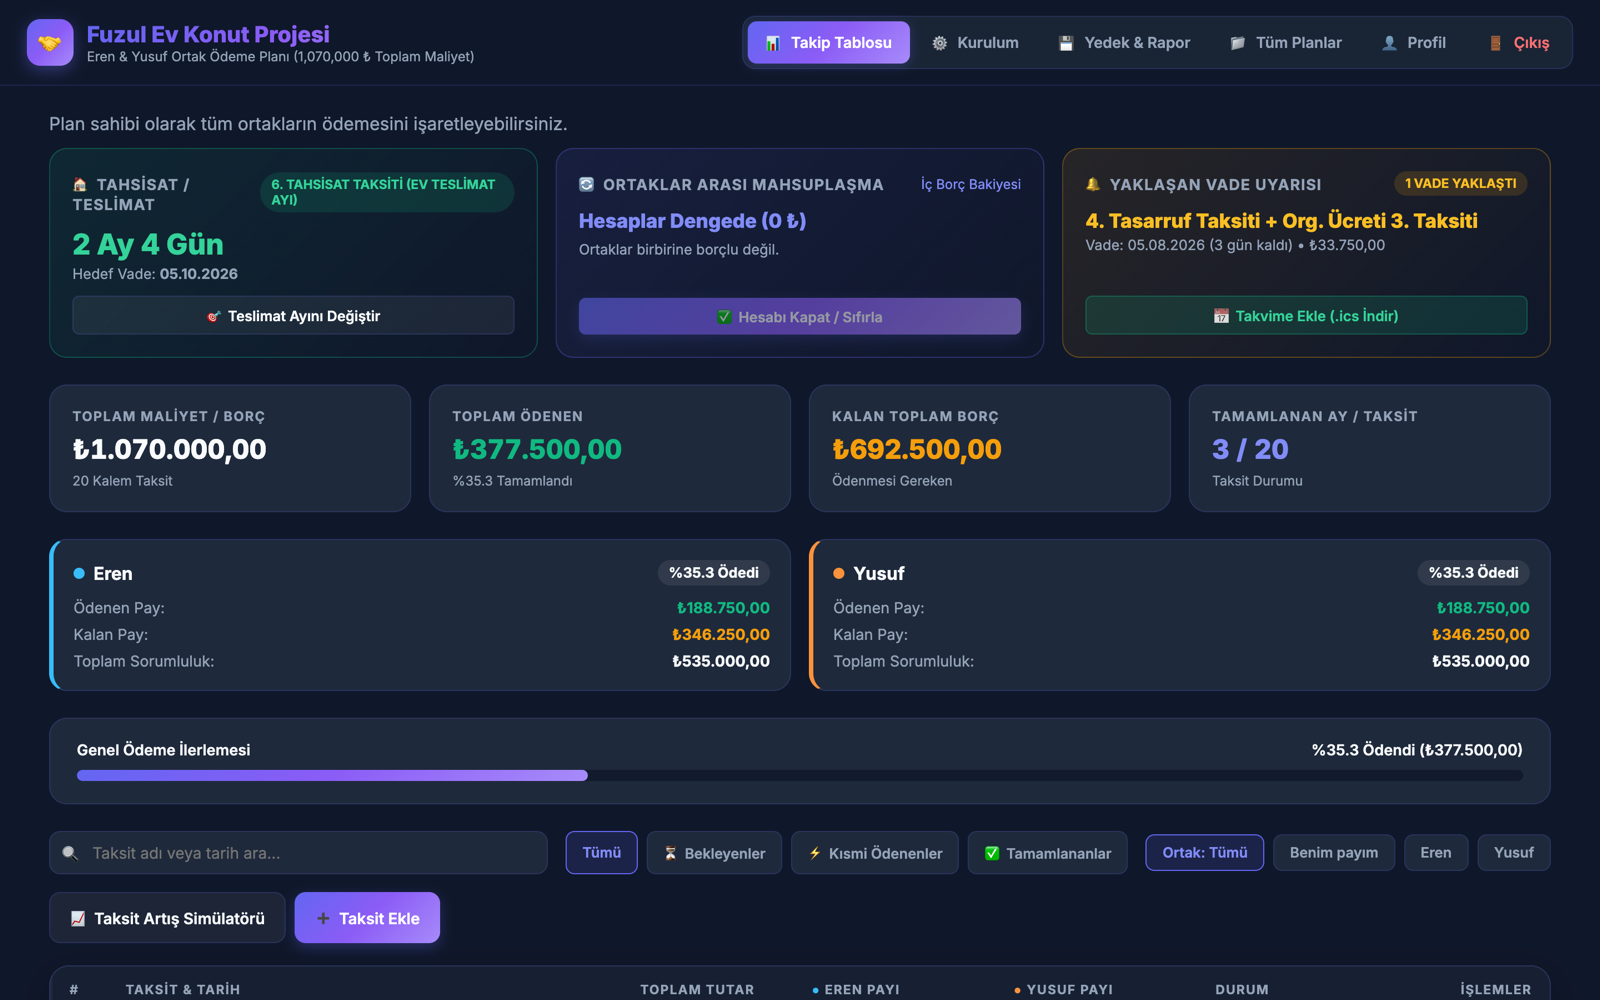Click Hesaplar Dengede (0 ₺) text
This screenshot has height=1000, width=1600.
pyautogui.click(x=692, y=221)
